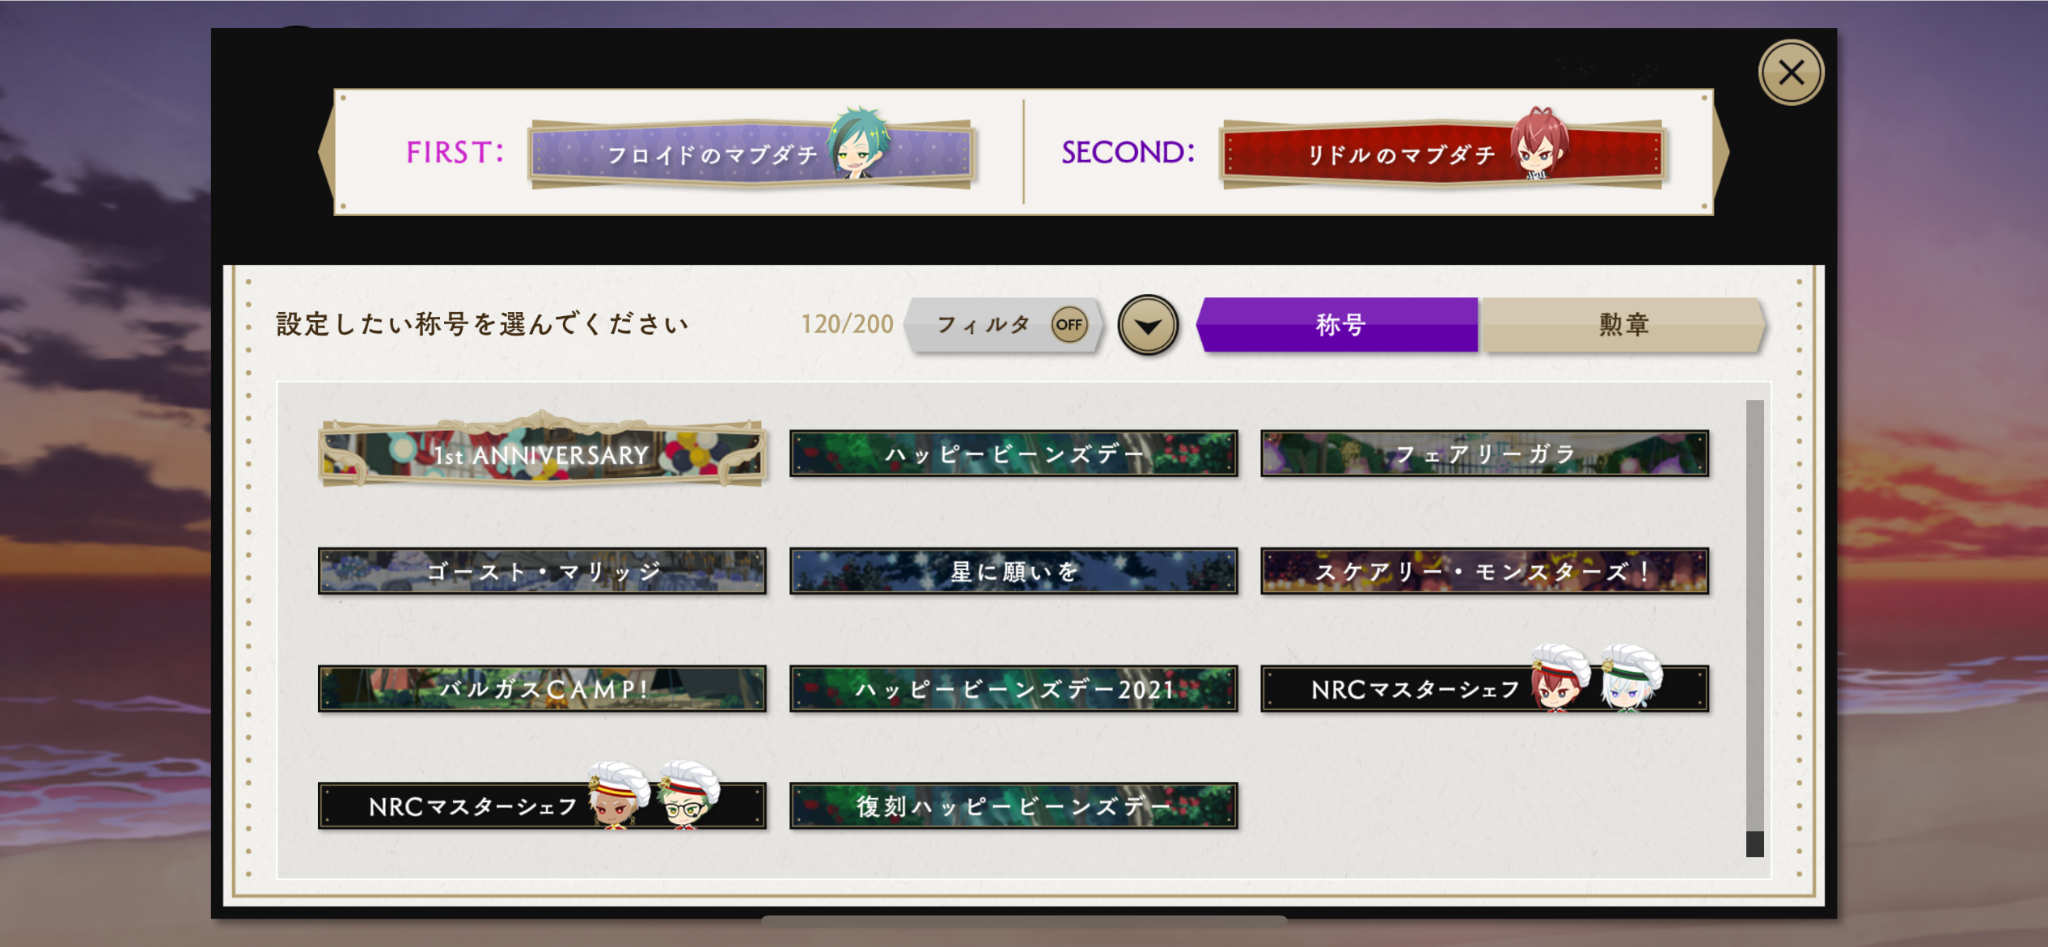Click the title list vertical scrollbar
The height and width of the screenshot is (947, 2048).
click(1755, 628)
